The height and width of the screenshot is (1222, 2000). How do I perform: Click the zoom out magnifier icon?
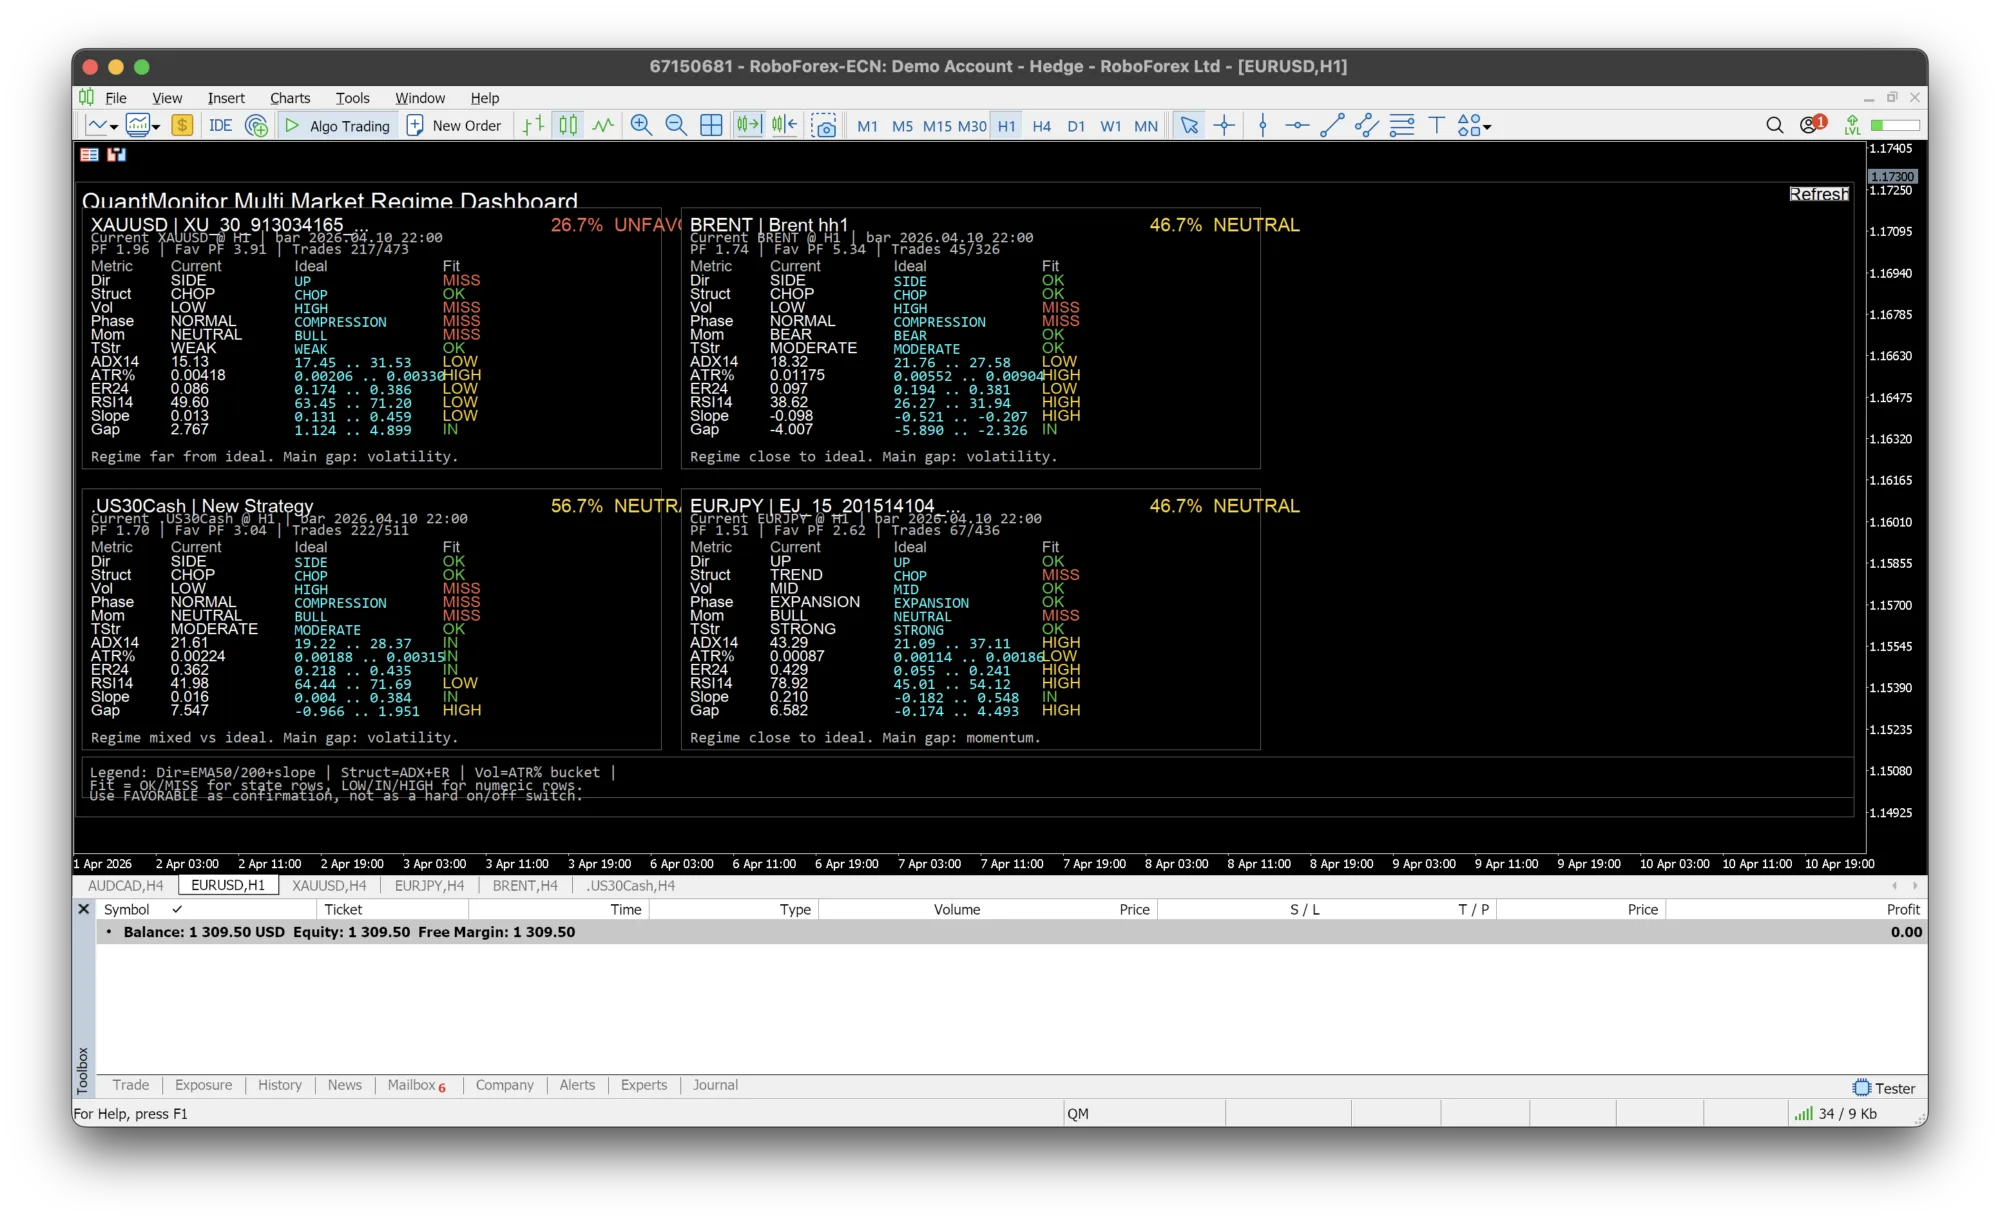point(676,125)
